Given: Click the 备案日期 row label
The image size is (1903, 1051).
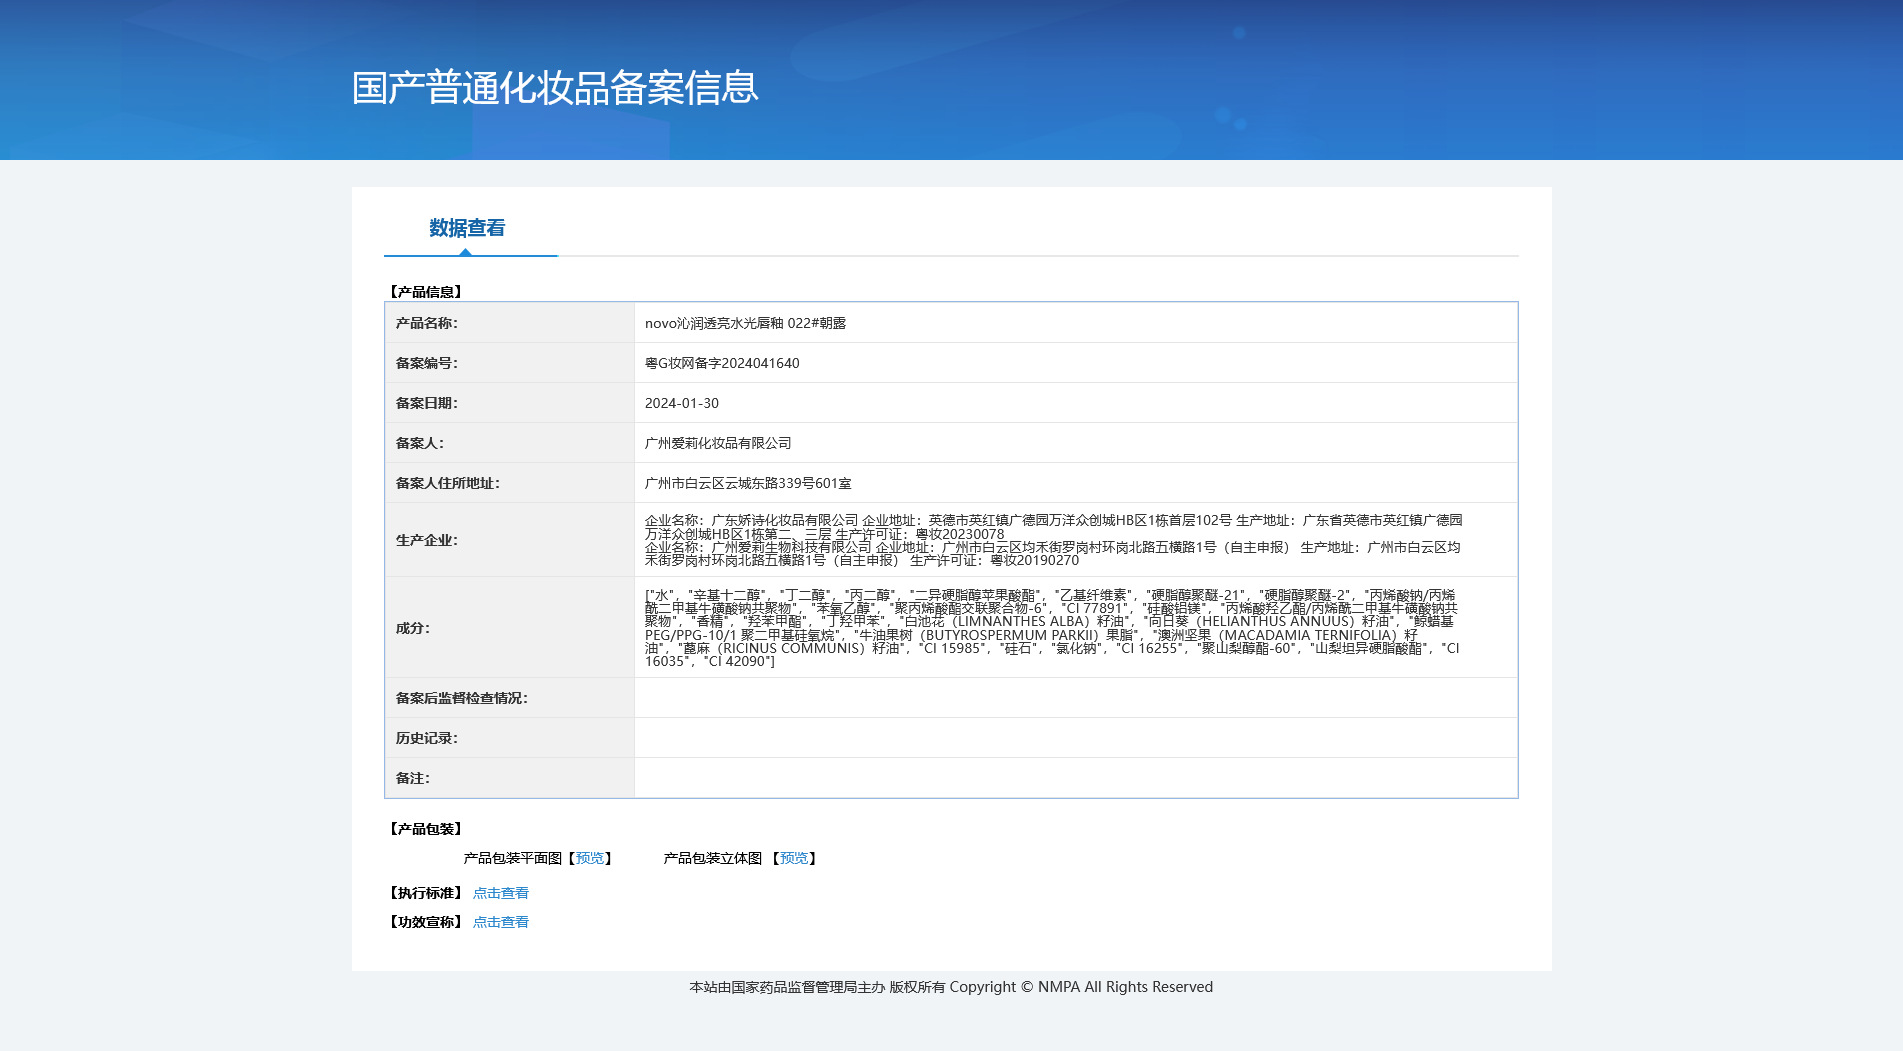Looking at the screenshot, I should [427, 403].
